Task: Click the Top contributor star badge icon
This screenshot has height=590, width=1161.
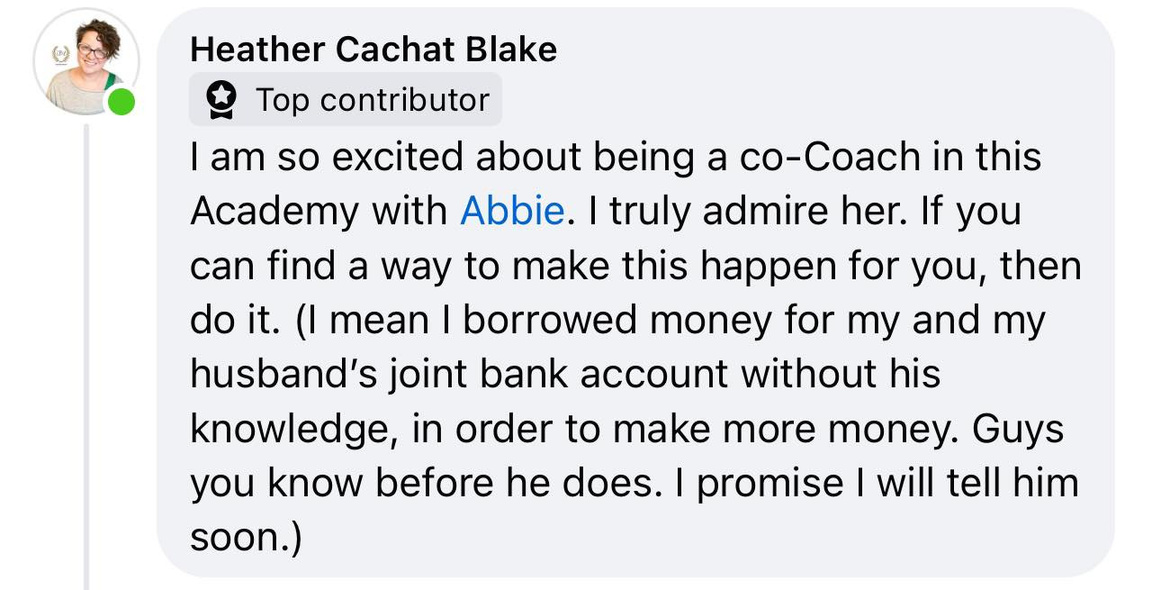Action: click(221, 100)
